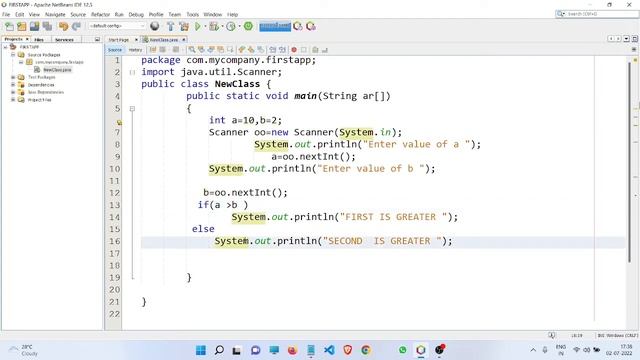Click the yellow error stripe marker at top
Screen dimensions: 640x360
636,60
